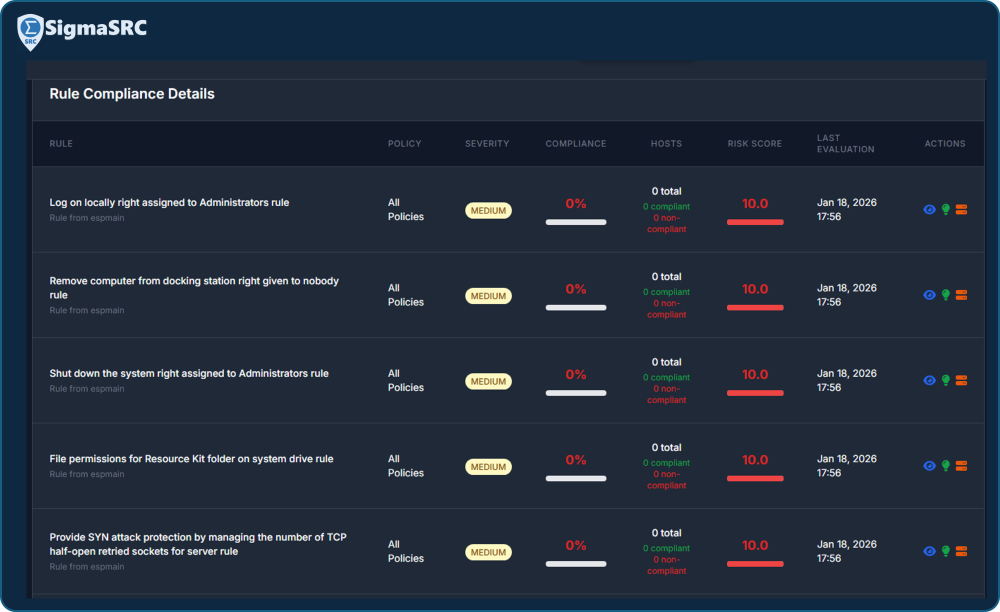The image size is (1000, 612).
Task: Select 'Provide SYN attack protection' rule name
Action: [x=198, y=544]
